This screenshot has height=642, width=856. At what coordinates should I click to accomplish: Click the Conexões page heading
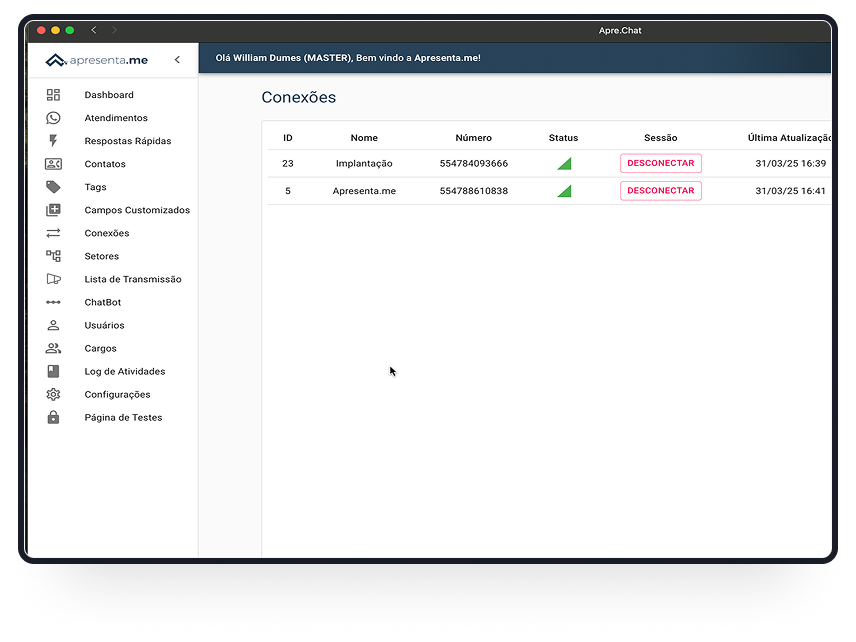pos(299,97)
